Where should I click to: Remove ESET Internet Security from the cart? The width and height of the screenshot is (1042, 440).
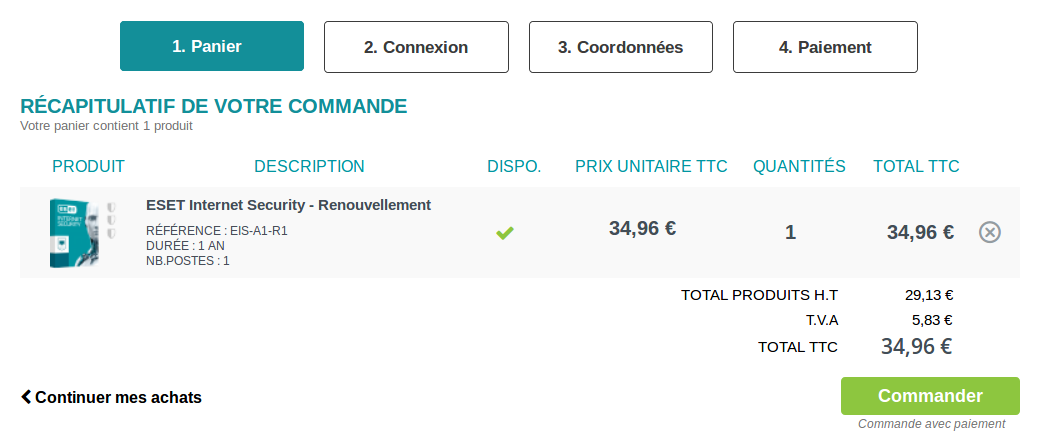989,232
